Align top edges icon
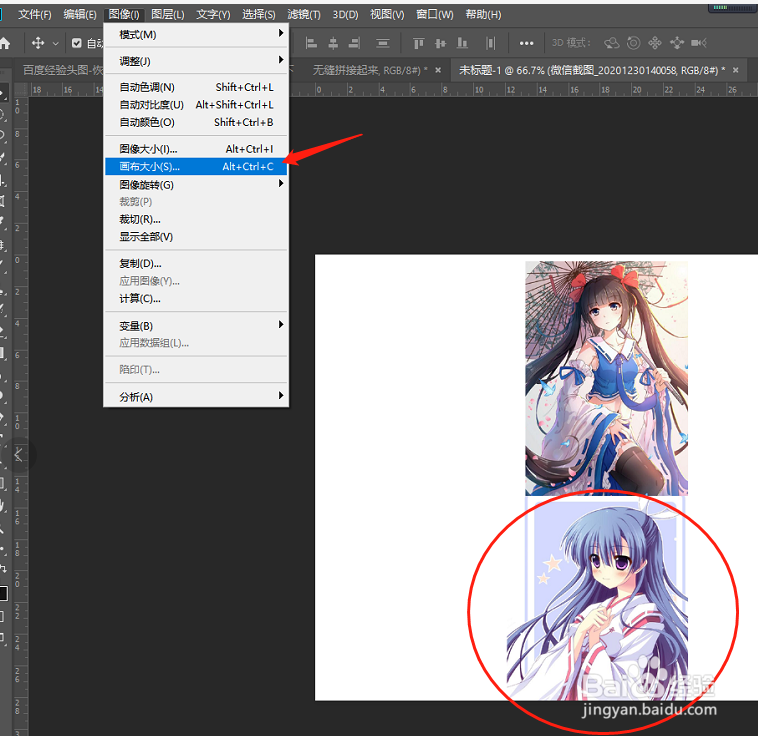Screen dimensions: 758x736 click(x=418, y=44)
